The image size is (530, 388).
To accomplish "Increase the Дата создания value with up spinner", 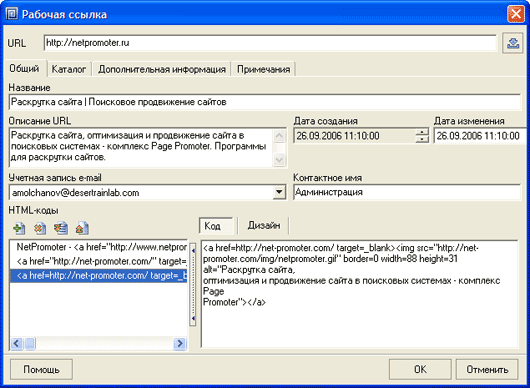I will (422, 132).
